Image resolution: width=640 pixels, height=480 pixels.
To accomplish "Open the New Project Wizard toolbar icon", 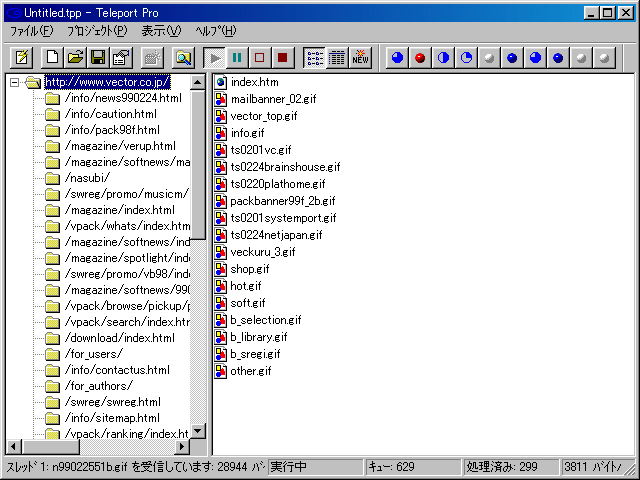I will pos(22,58).
